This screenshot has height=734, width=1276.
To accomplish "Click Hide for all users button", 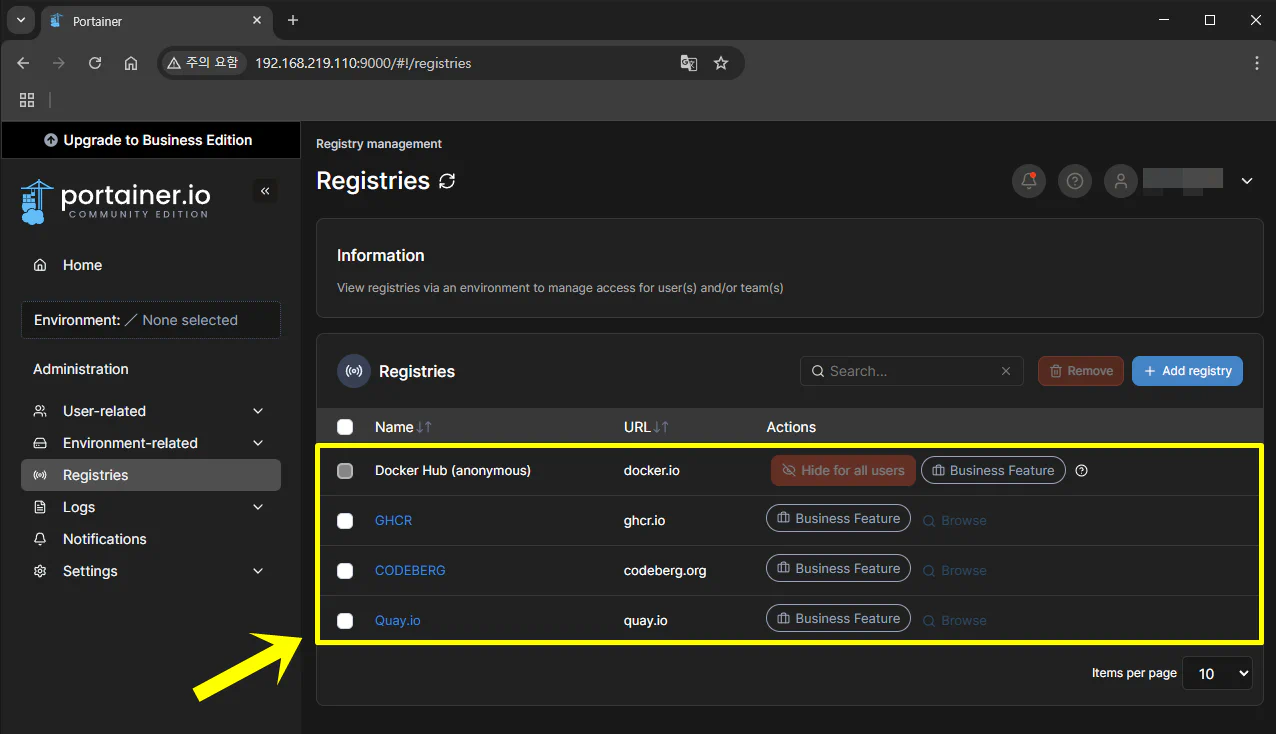I will [843, 470].
